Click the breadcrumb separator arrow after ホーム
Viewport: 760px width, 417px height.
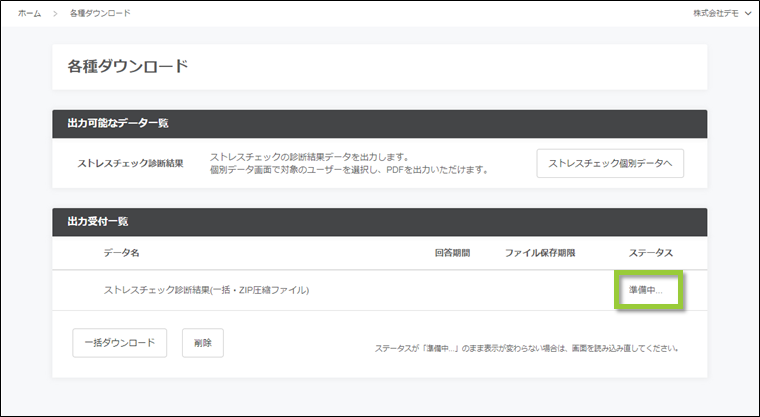pos(56,13)
